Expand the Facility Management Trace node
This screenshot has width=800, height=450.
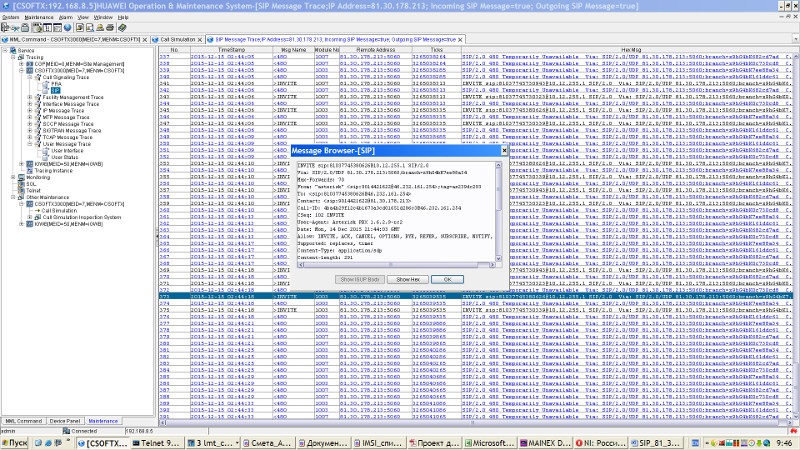(29, 97)
